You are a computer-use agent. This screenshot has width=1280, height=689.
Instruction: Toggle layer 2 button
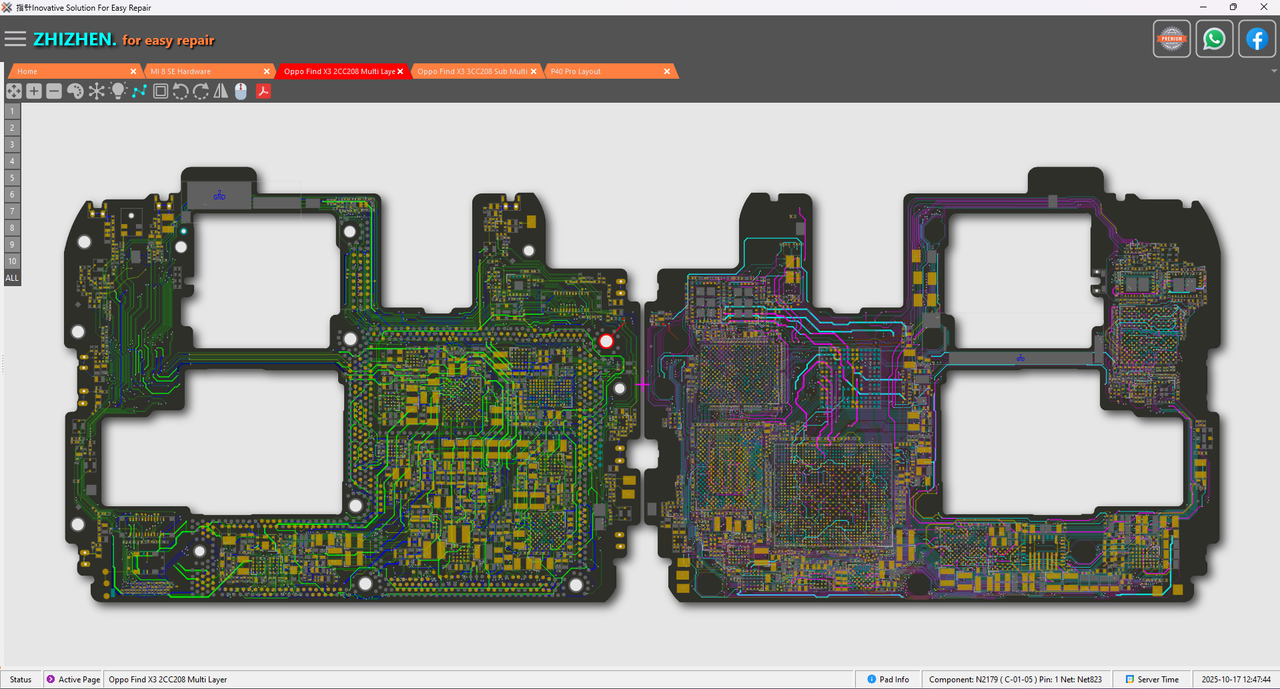point(12,128)
